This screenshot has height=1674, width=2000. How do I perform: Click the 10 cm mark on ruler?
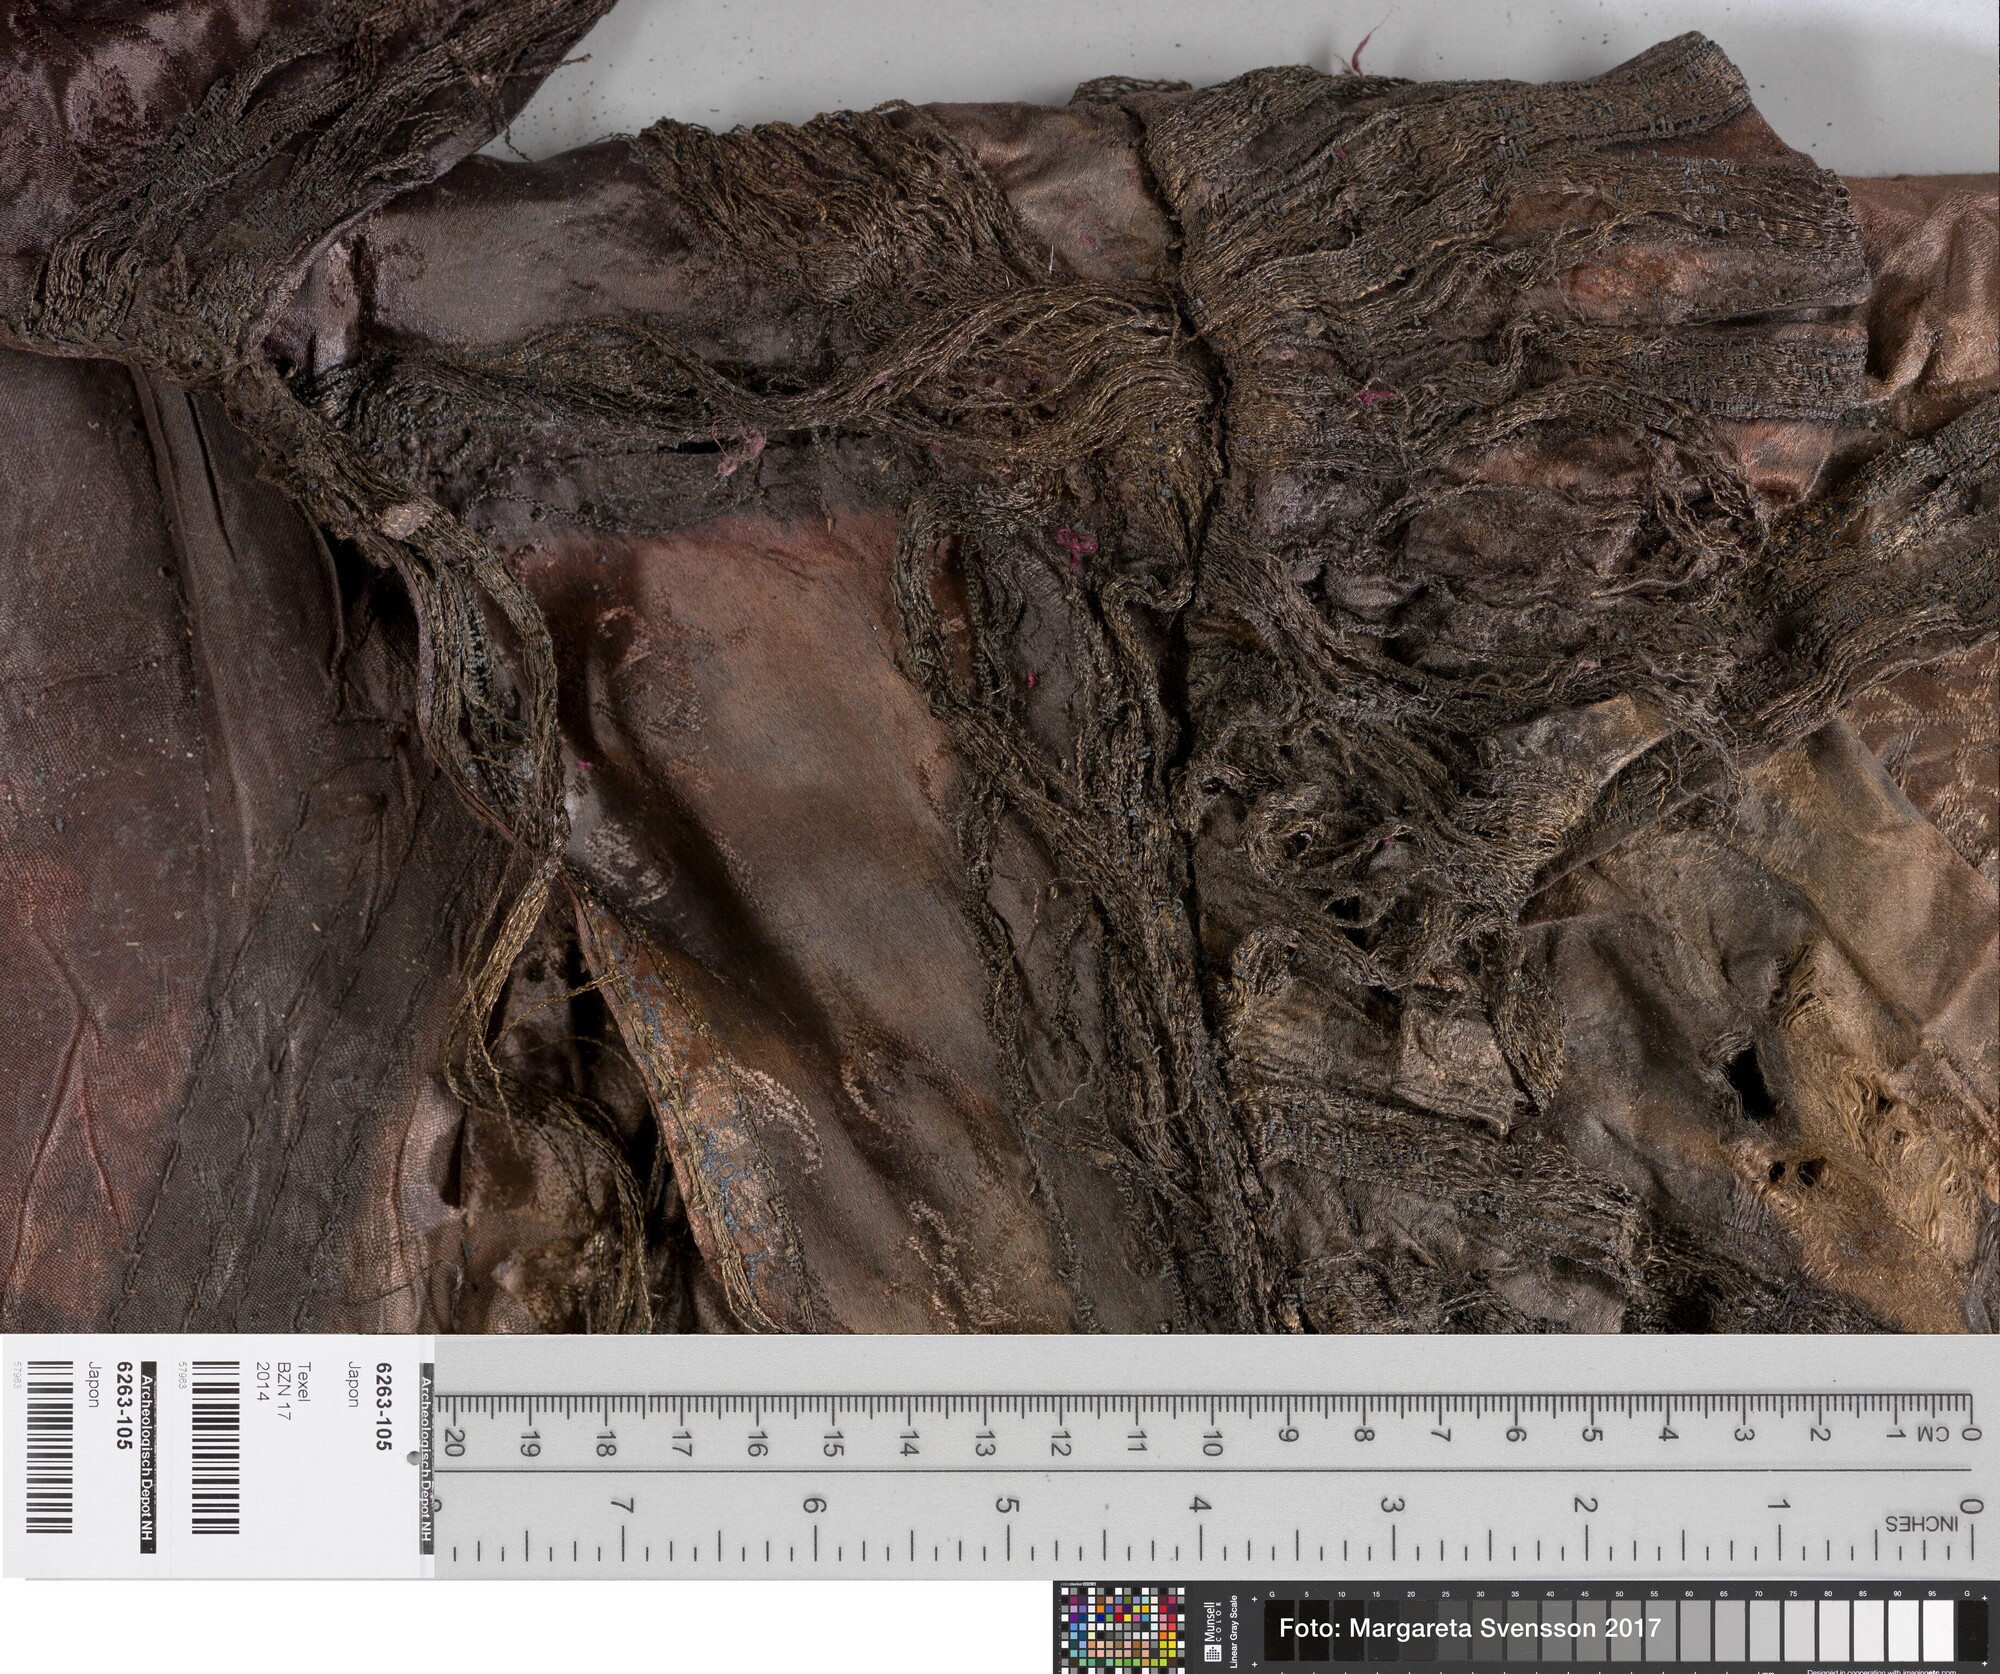click(1211, 1439)
